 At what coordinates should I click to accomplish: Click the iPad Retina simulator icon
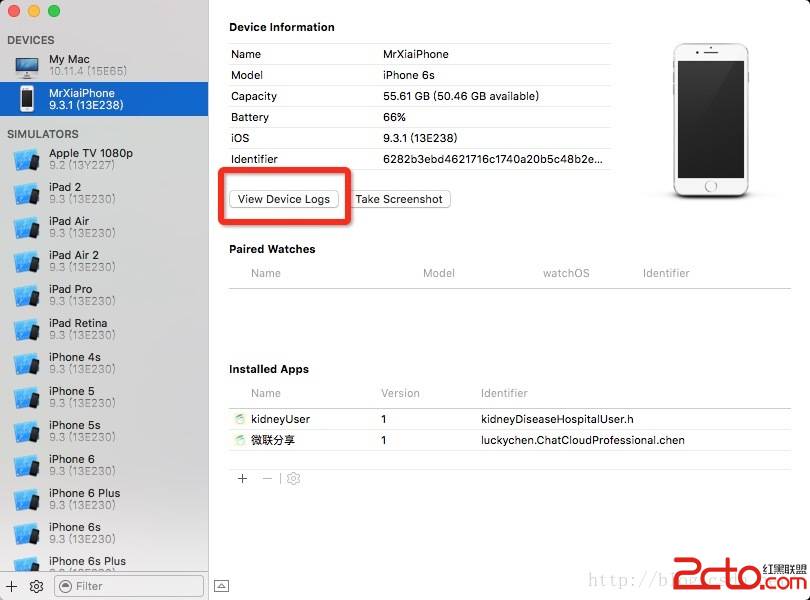click(27, 330)
